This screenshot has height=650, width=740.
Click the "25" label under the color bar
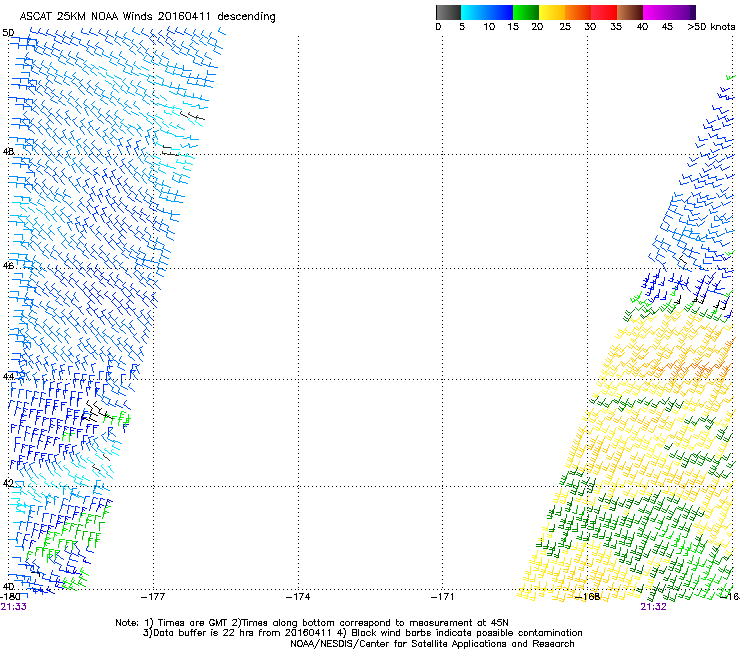pyautogui.click(x=565, y=27)
